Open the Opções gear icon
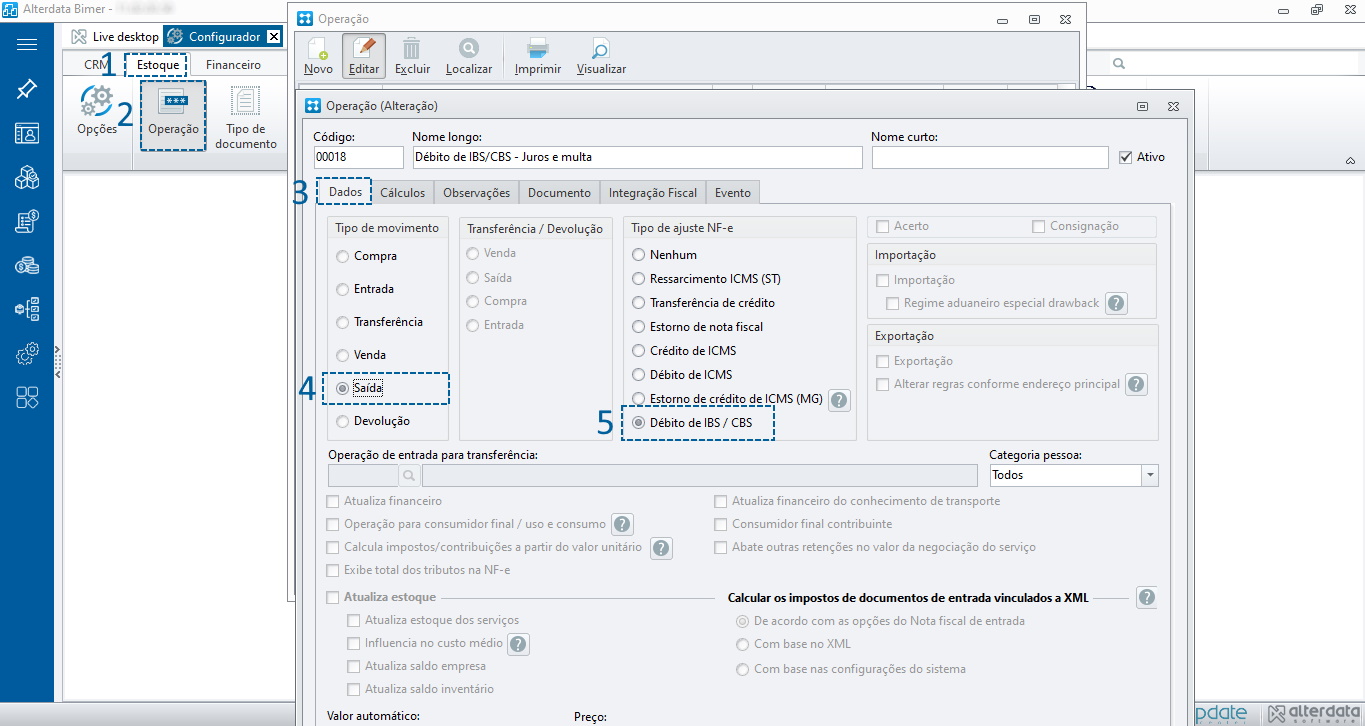This screenshot has height=726, width=1365. 97,103
